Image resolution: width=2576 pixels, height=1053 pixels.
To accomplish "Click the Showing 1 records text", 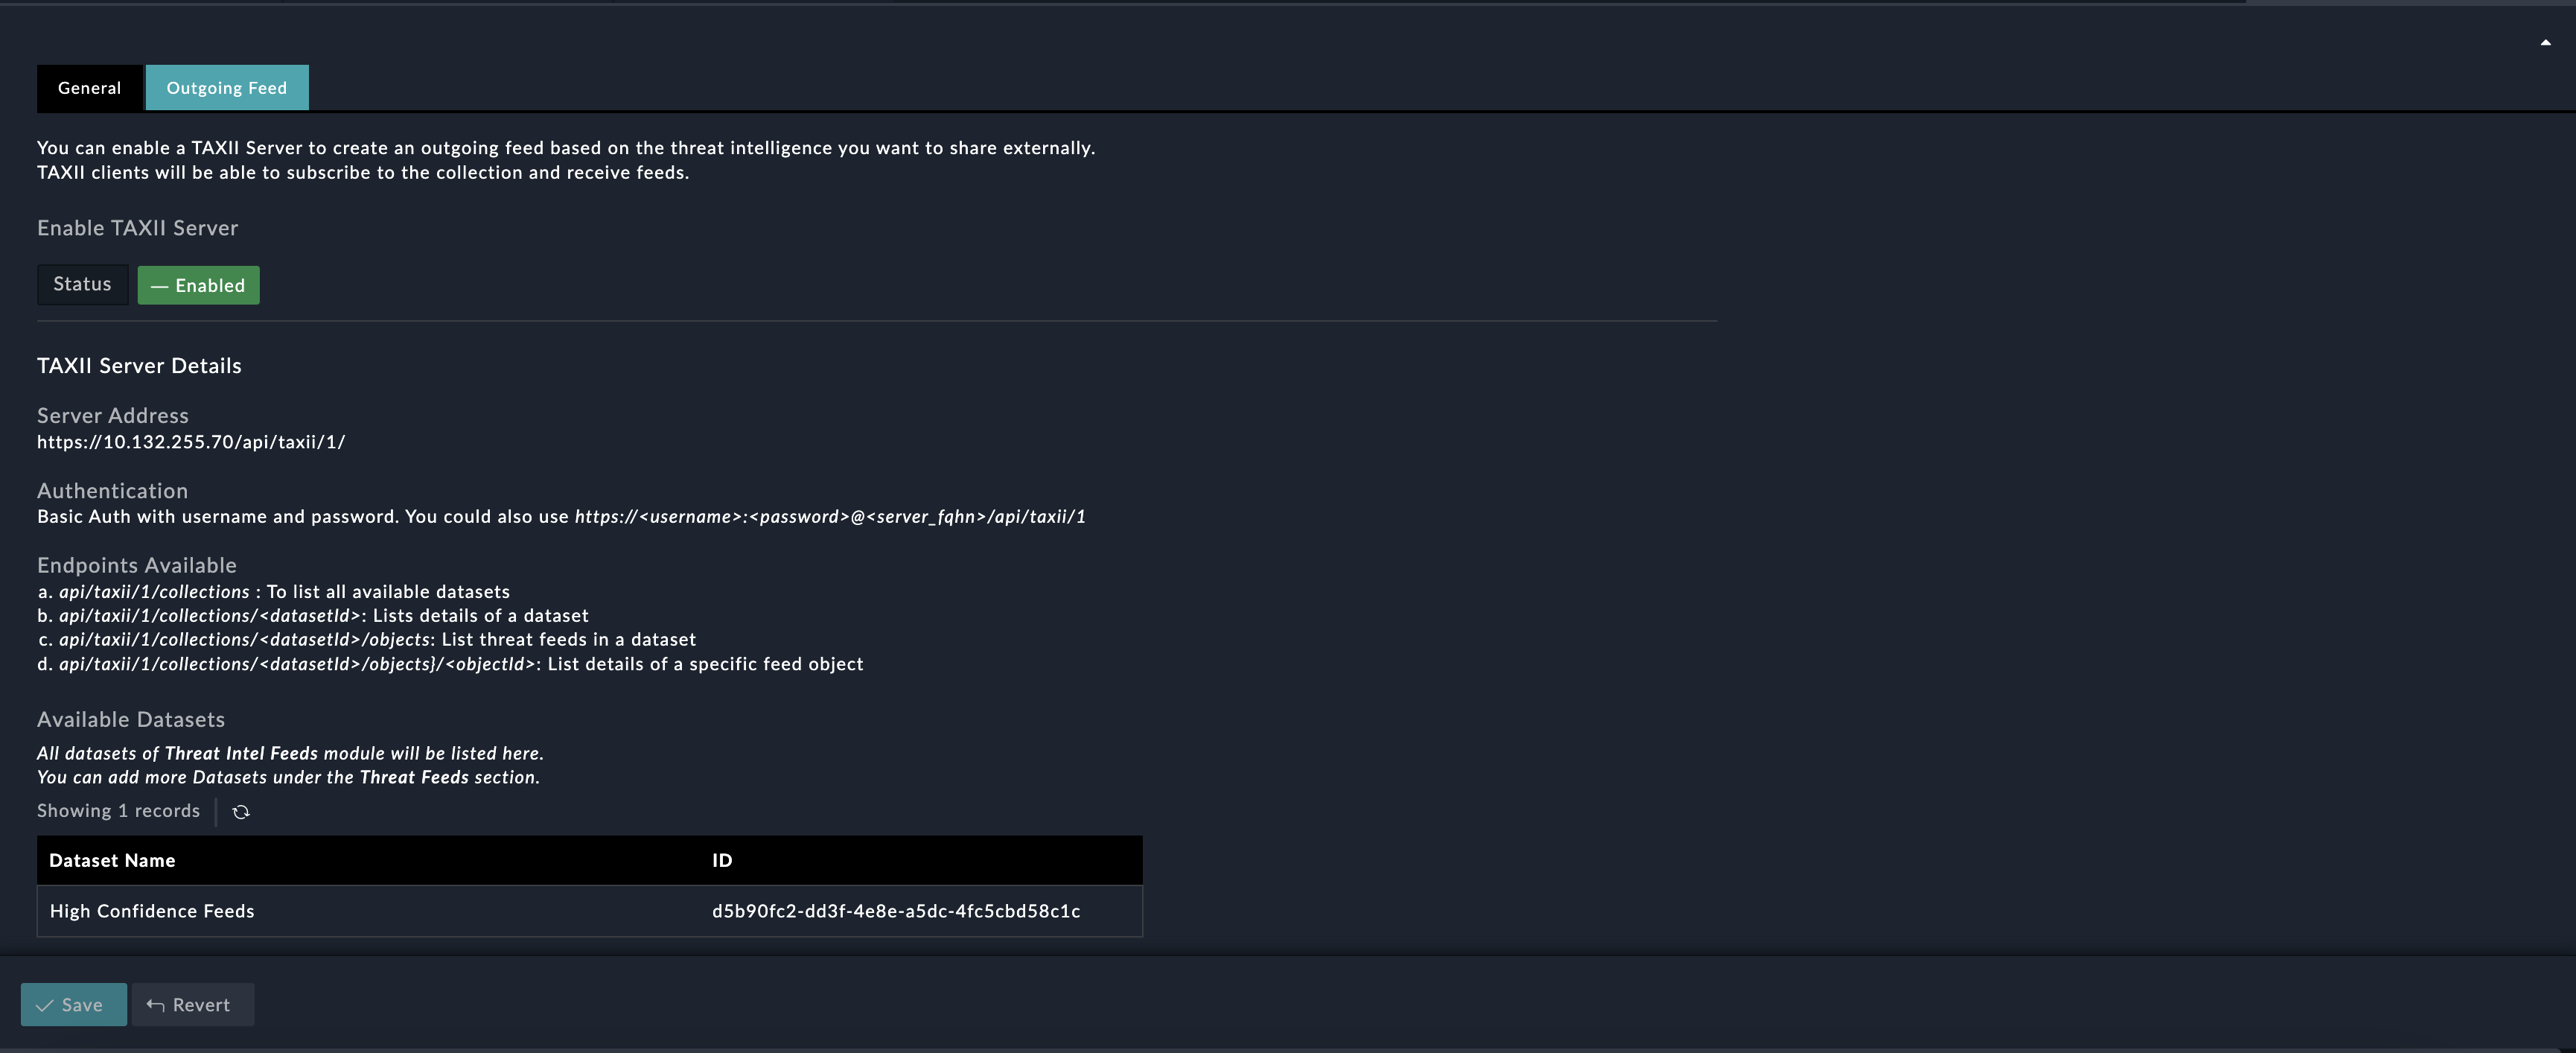I will (118, 811).
